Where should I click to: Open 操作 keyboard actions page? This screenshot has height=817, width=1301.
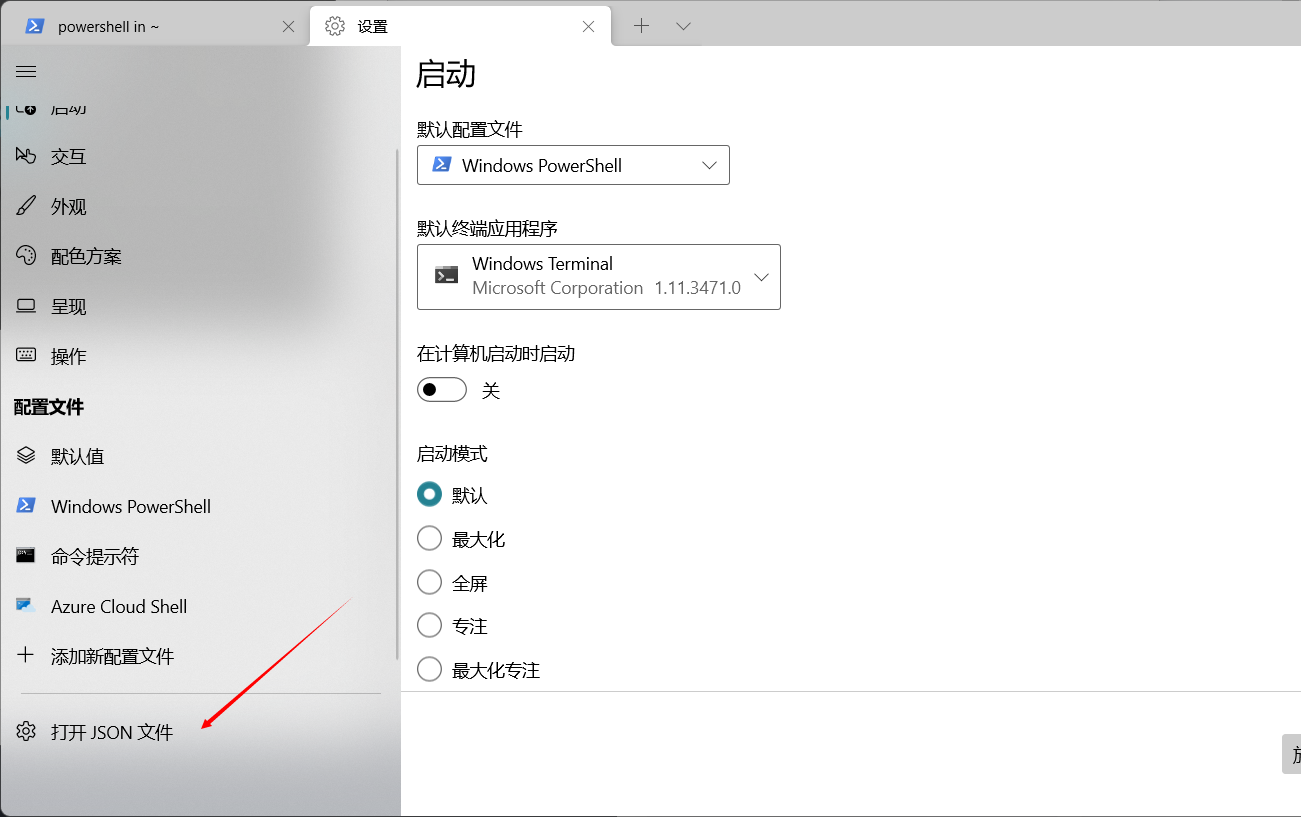pos(68,357)
